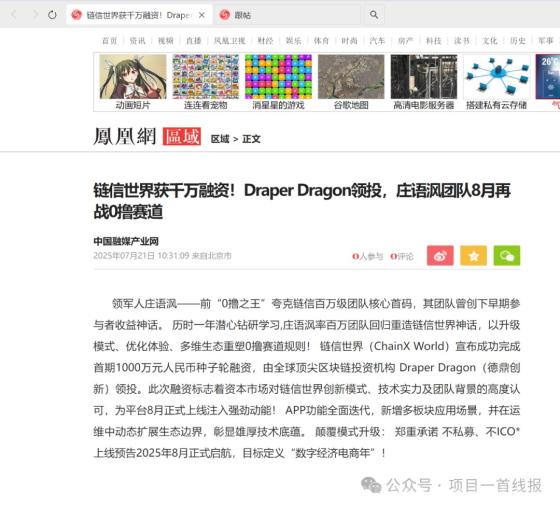This screenshot has height=508, width=560.
Task: Open the 中国融媒产业网 source link
Action: [x=126, y=241]
